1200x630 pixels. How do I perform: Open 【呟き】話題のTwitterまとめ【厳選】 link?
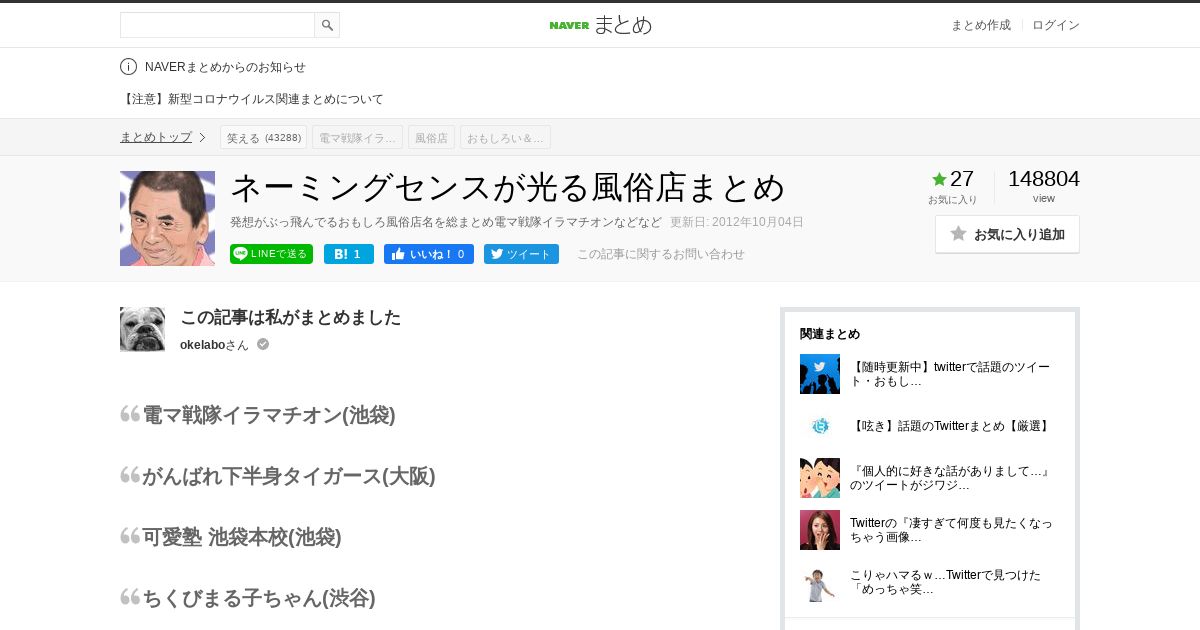pyautogui.click(x=951, y=426)
